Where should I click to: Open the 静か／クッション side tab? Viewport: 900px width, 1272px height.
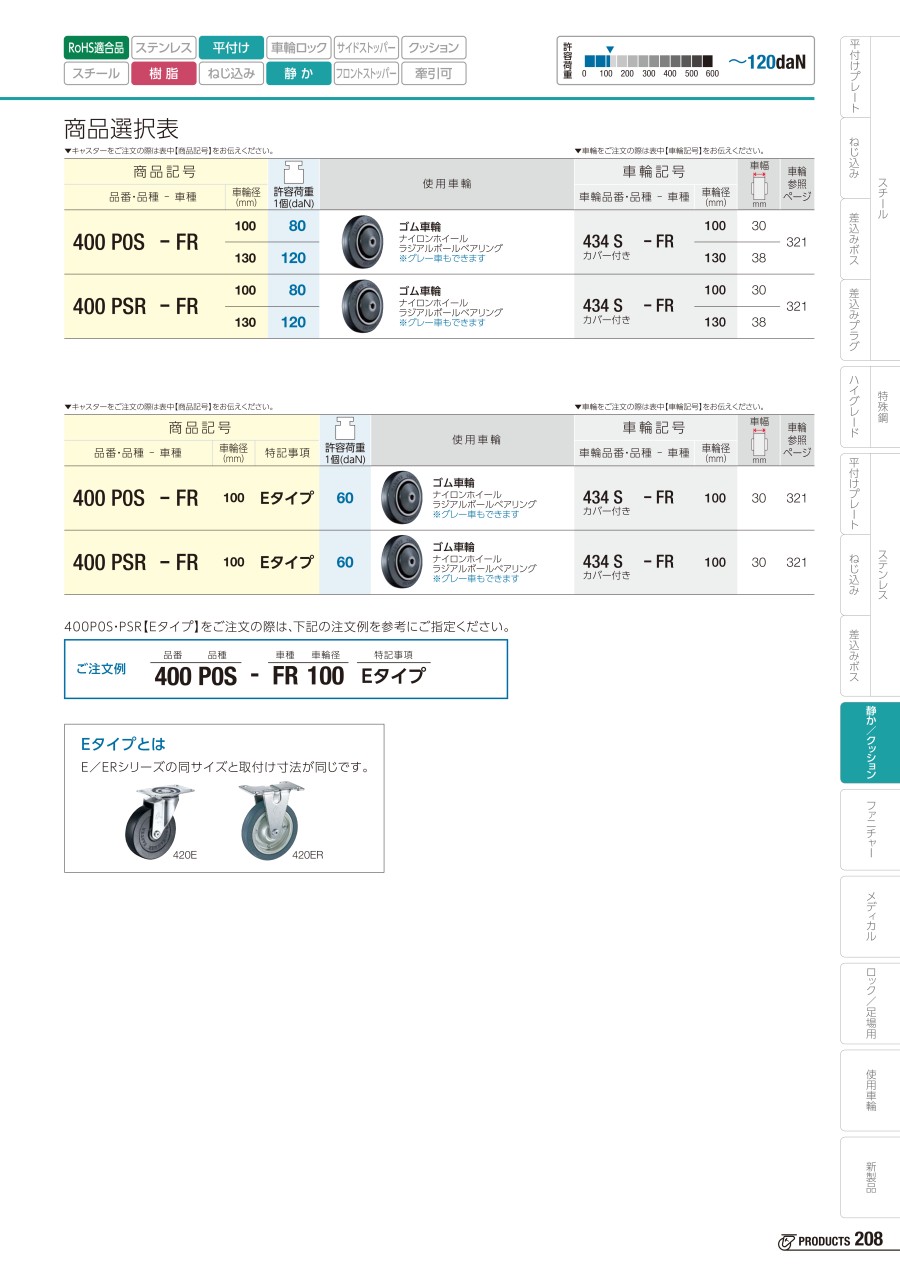(x=870, y=742)
